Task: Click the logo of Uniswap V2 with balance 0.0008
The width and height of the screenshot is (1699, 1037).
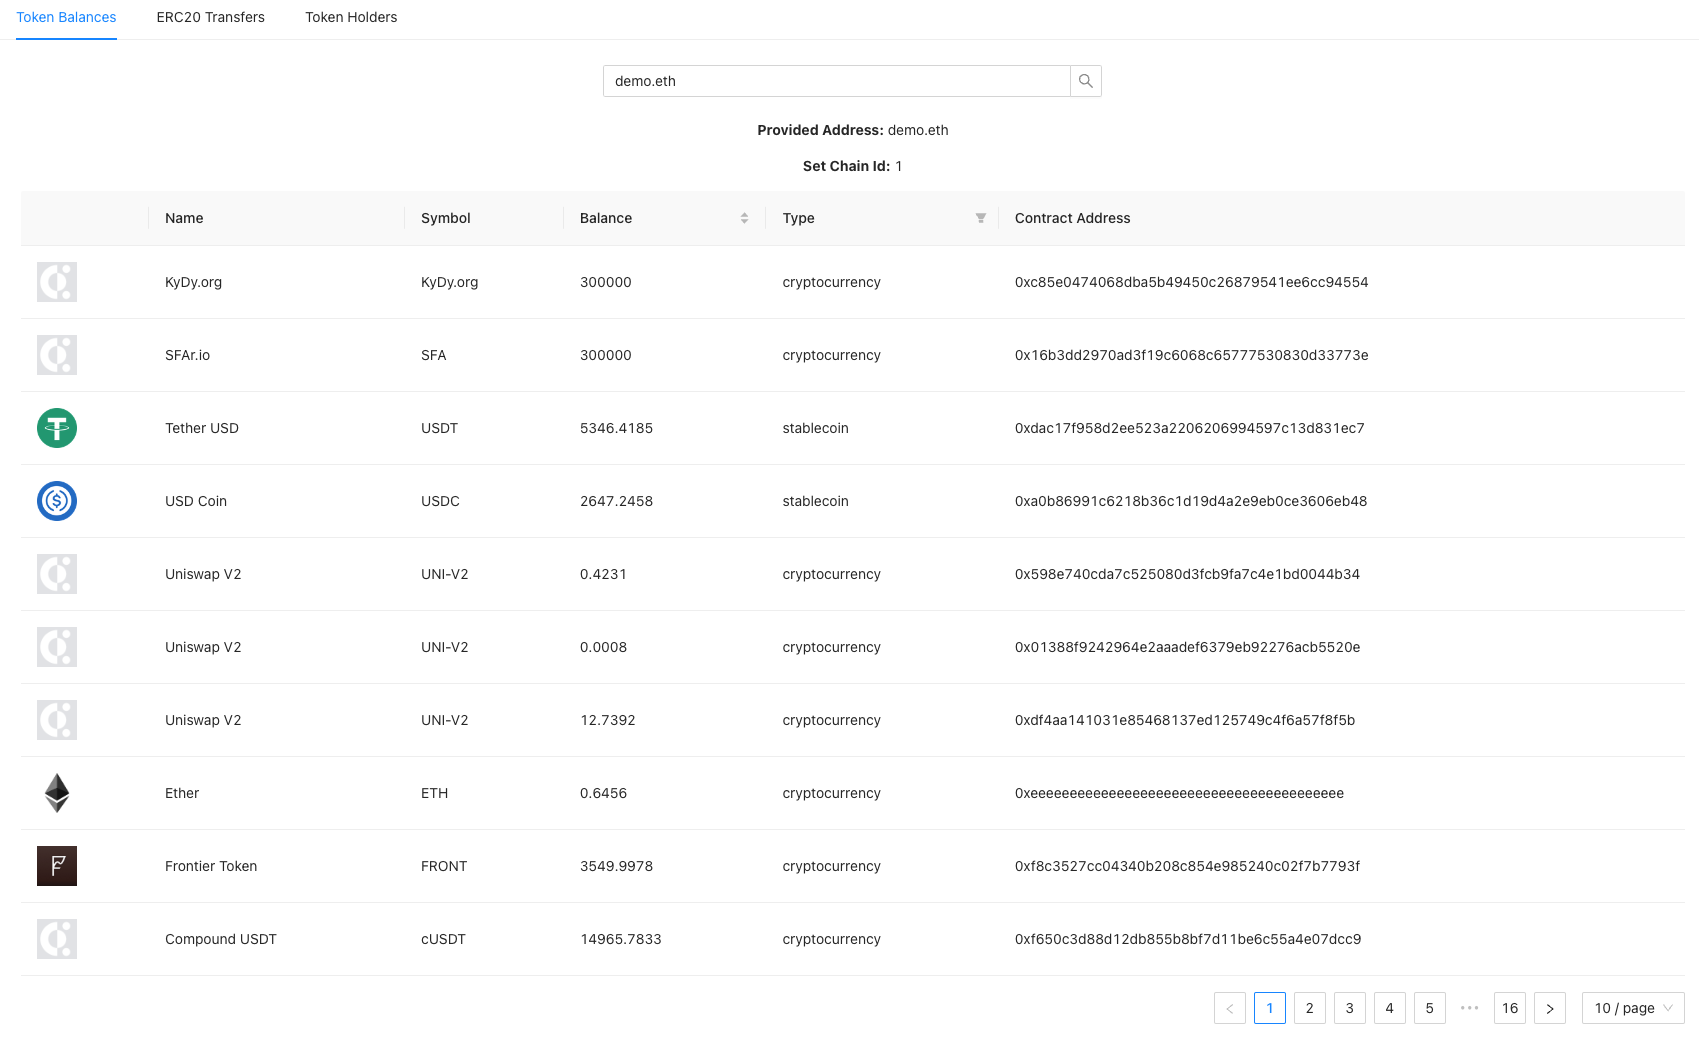Action: [57, 647]
